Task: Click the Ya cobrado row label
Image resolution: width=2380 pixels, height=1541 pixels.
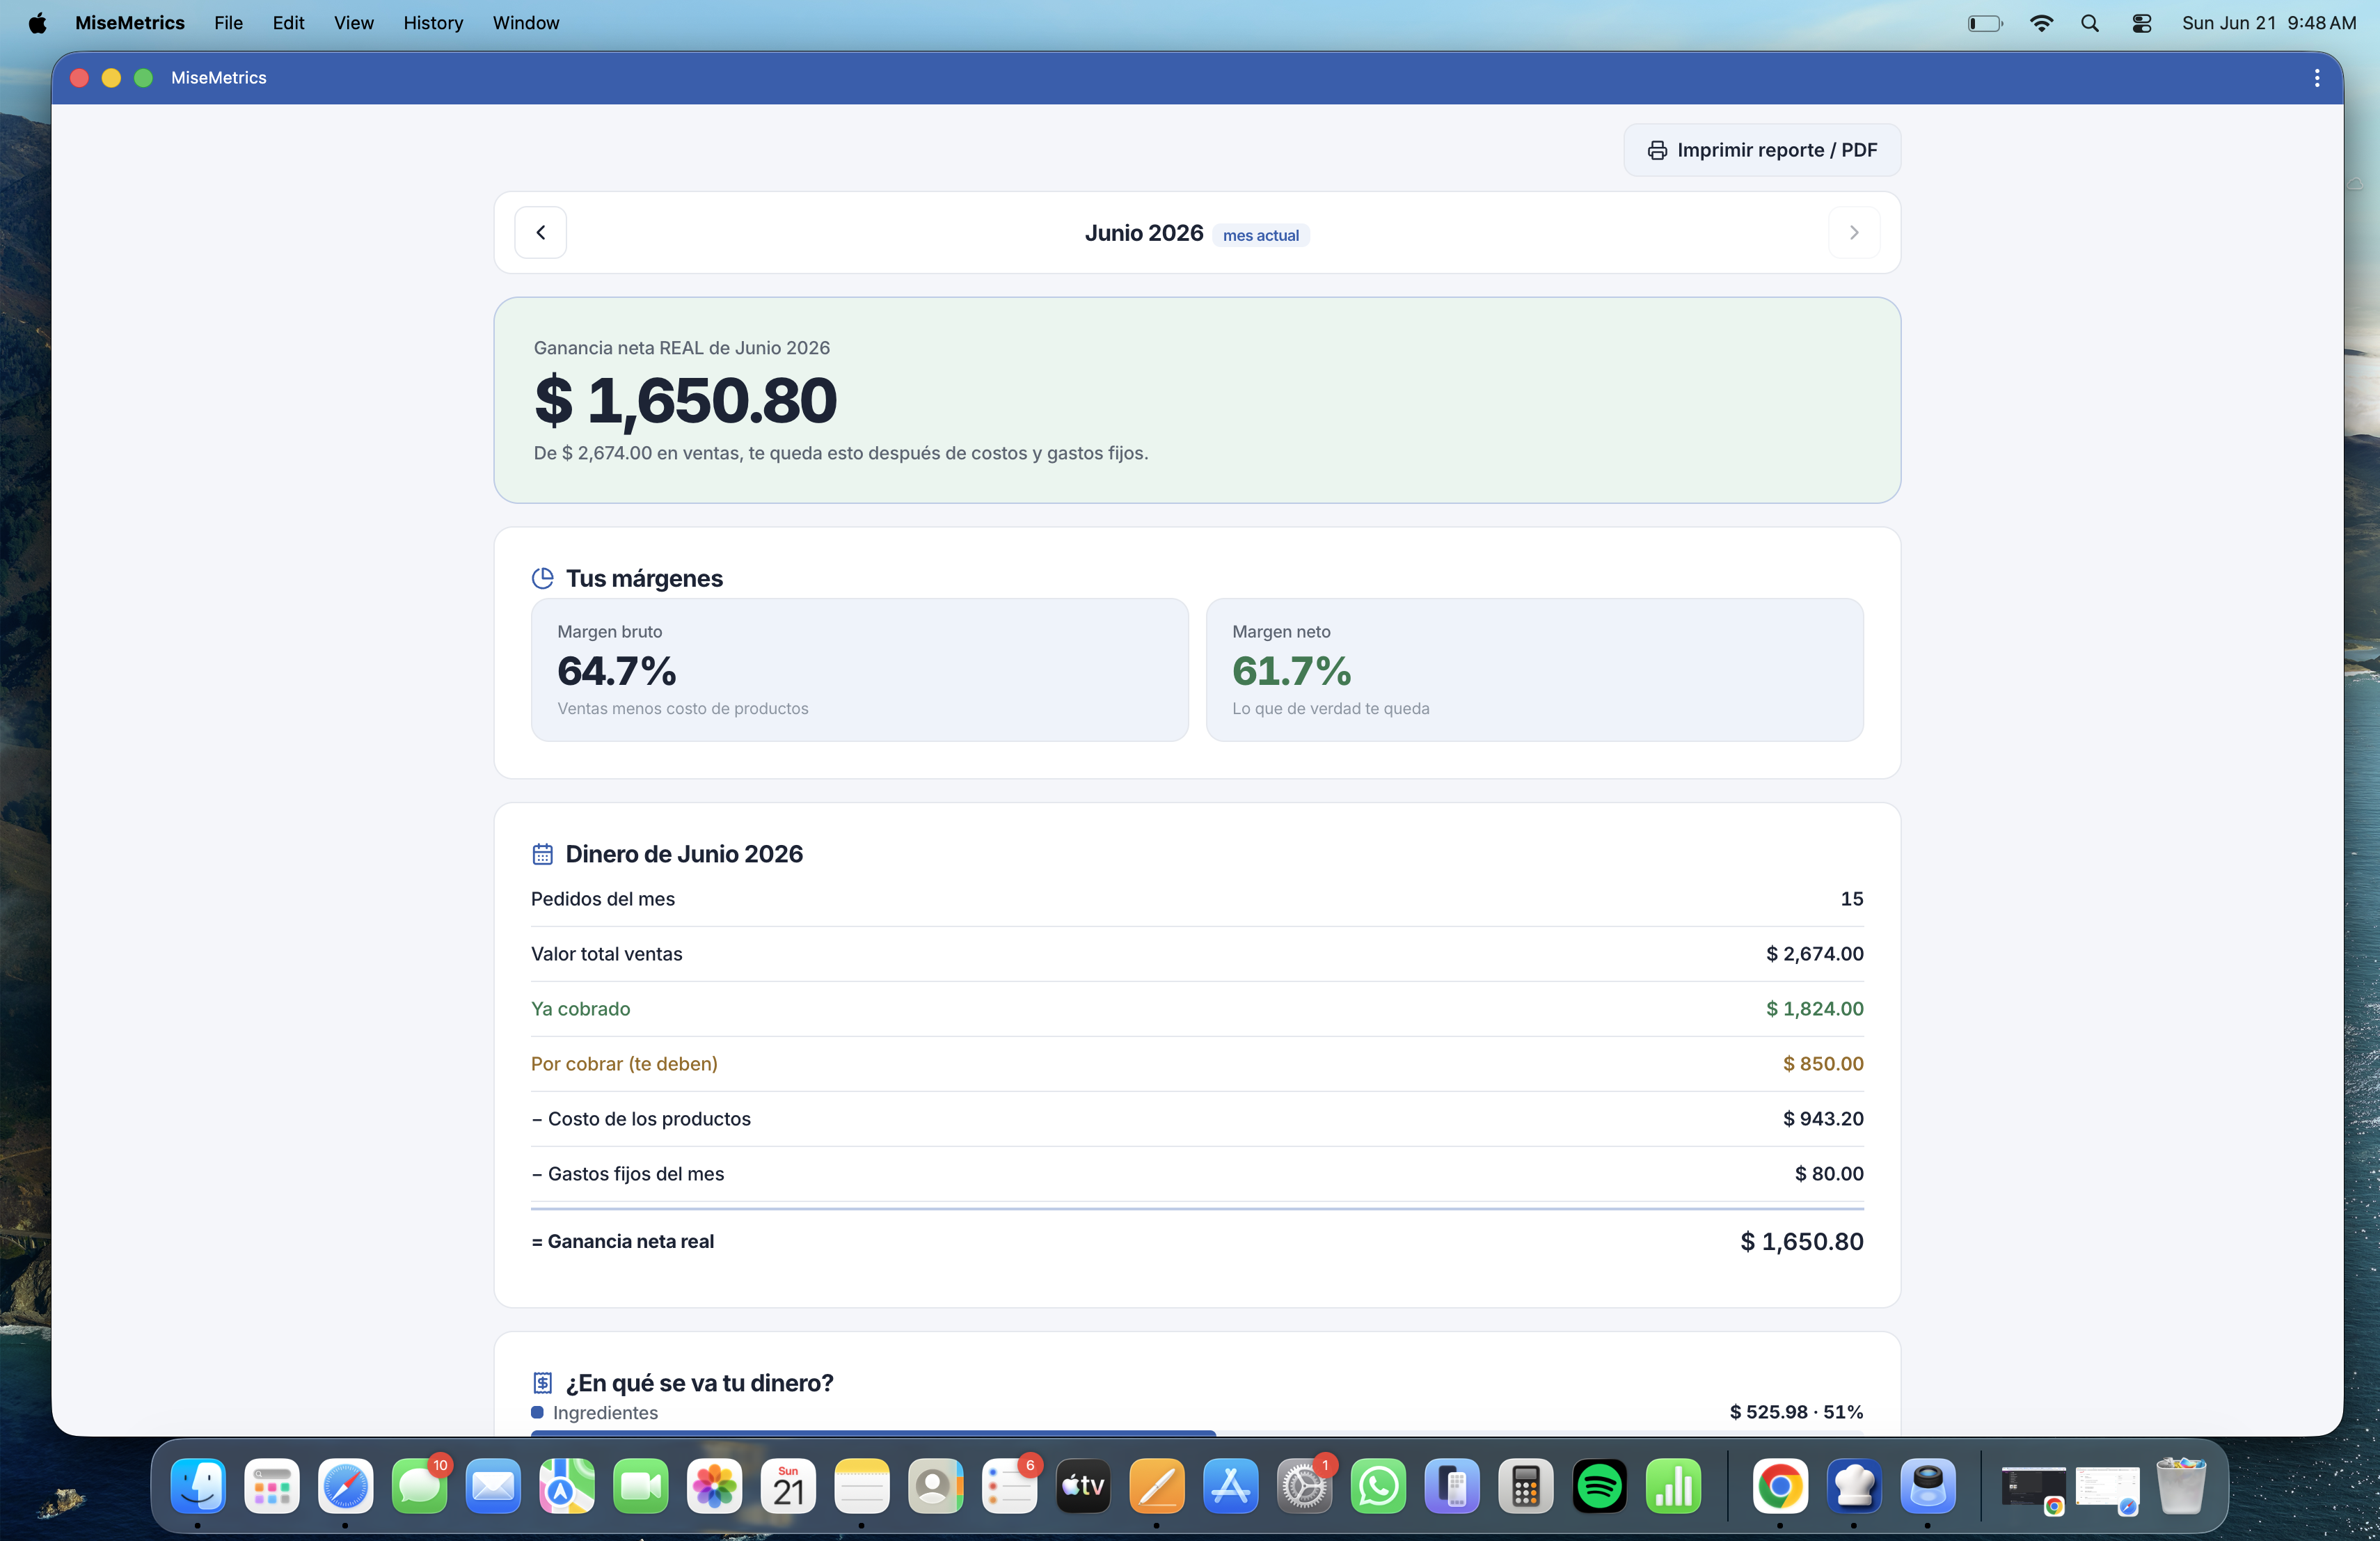Action: pyautogui.click(x=581, y=1009)
